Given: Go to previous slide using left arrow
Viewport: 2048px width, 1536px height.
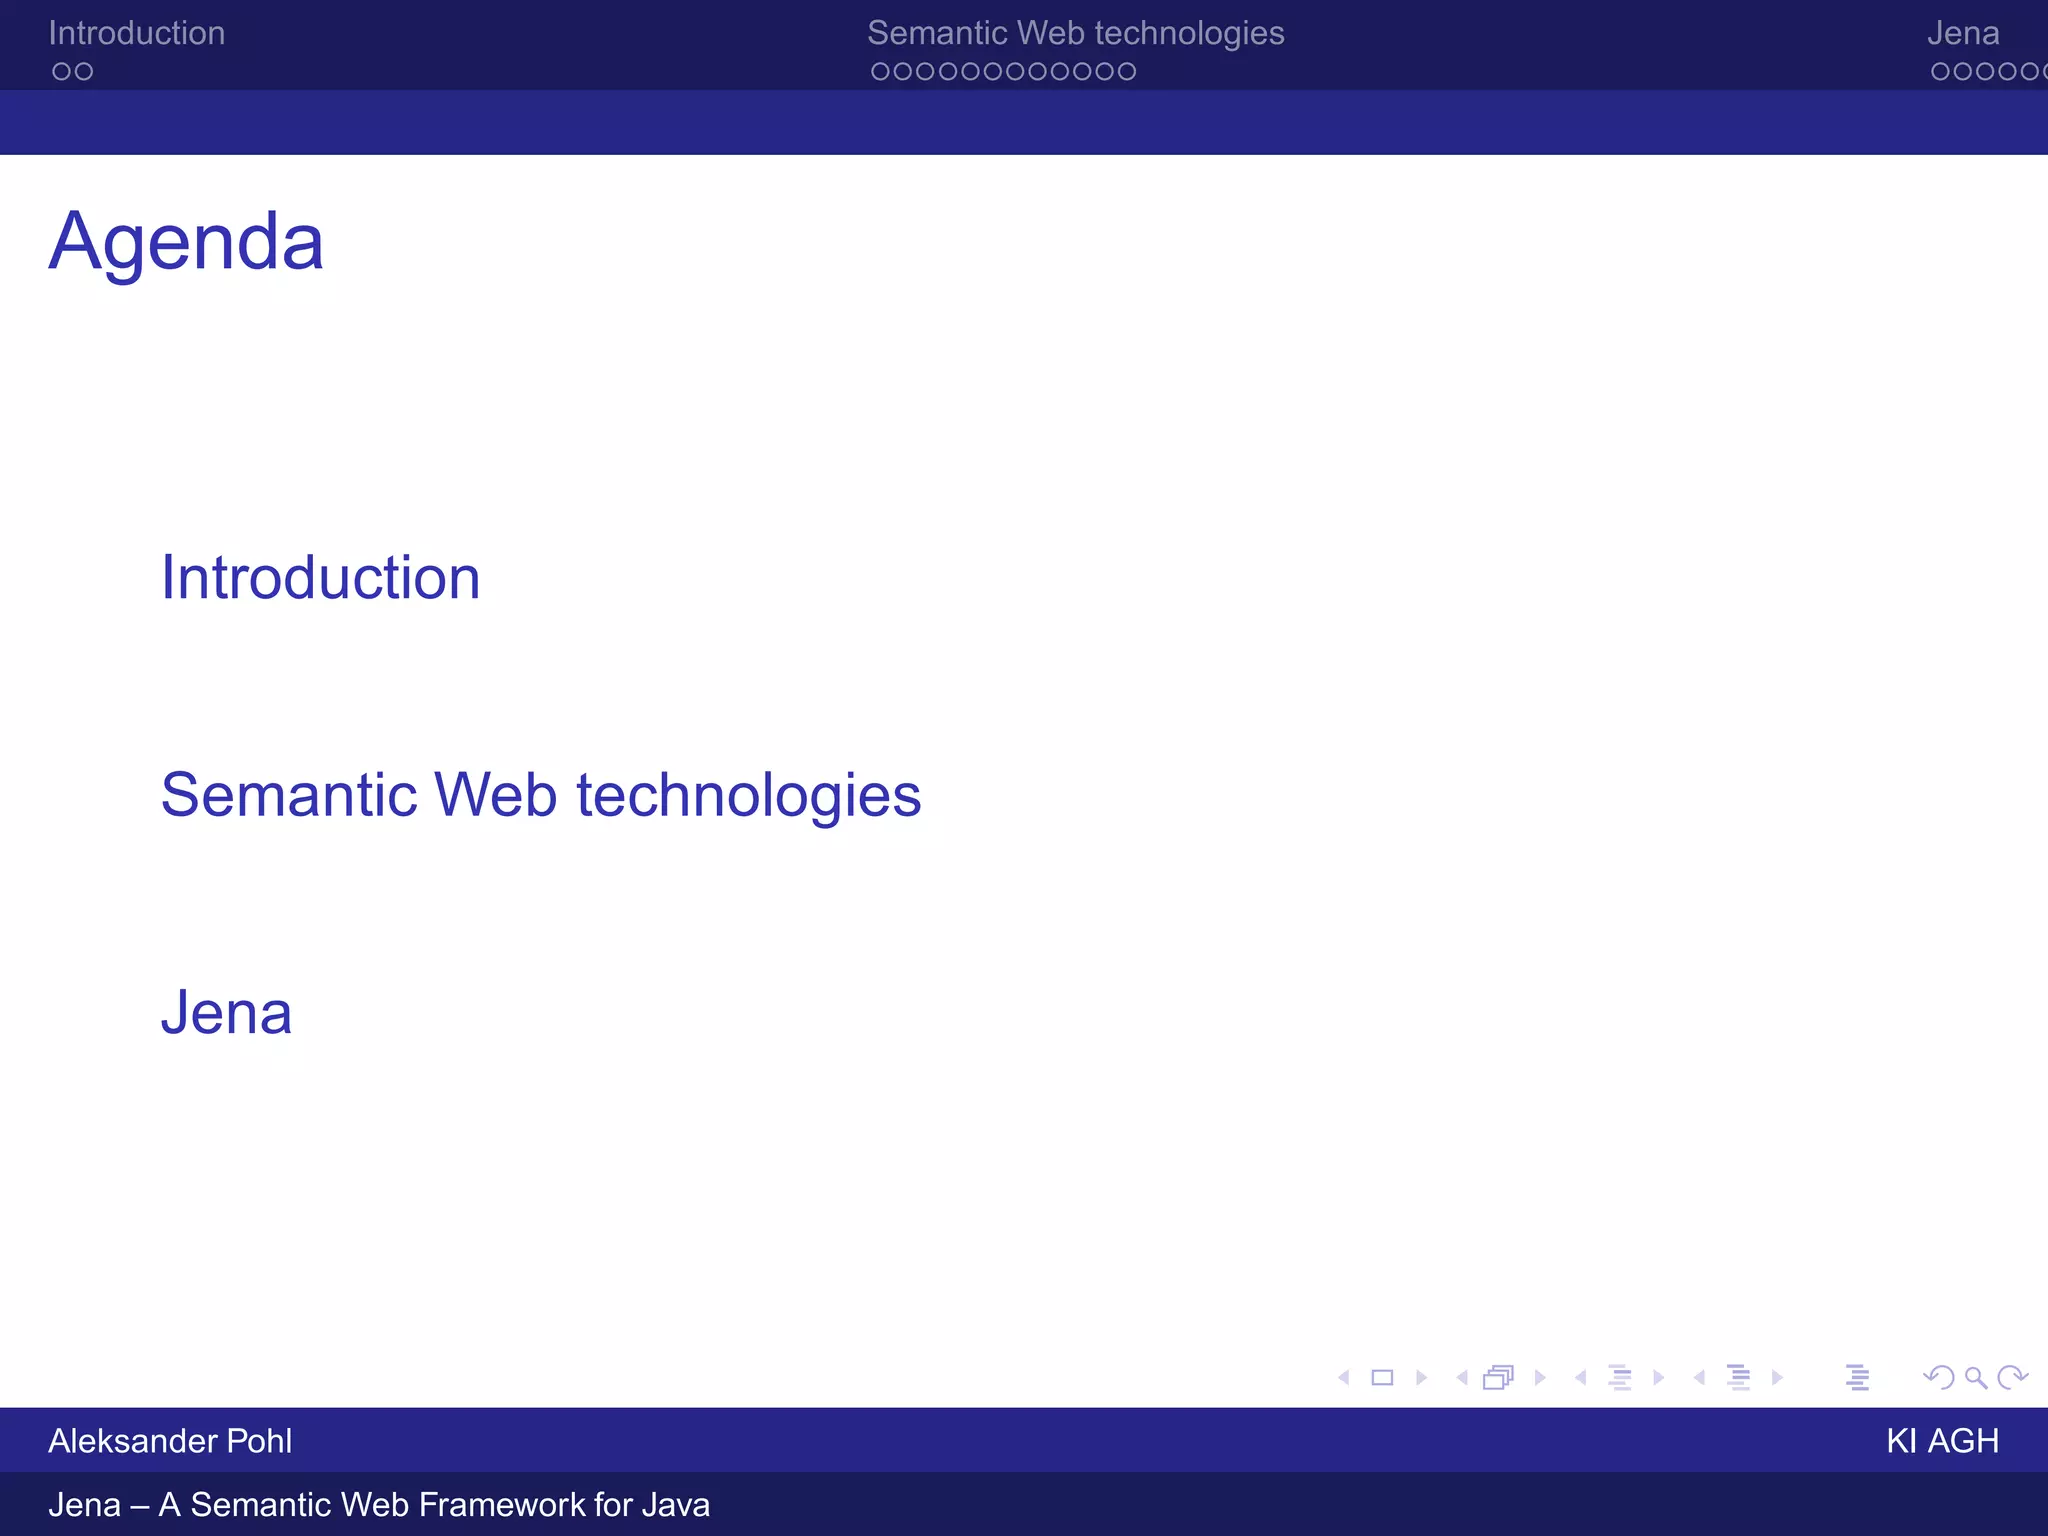Looking at the screenshot, I should click(x=1344, y=1378).
